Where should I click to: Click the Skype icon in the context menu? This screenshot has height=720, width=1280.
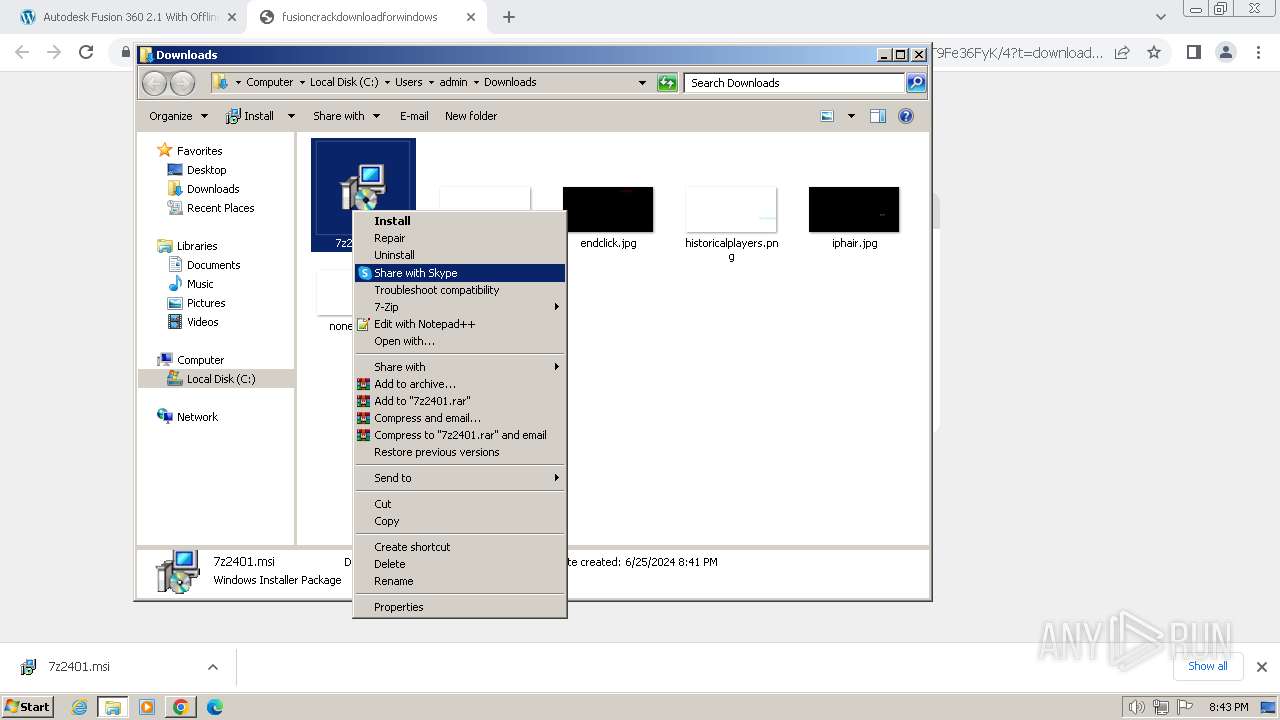click(364, 273)
